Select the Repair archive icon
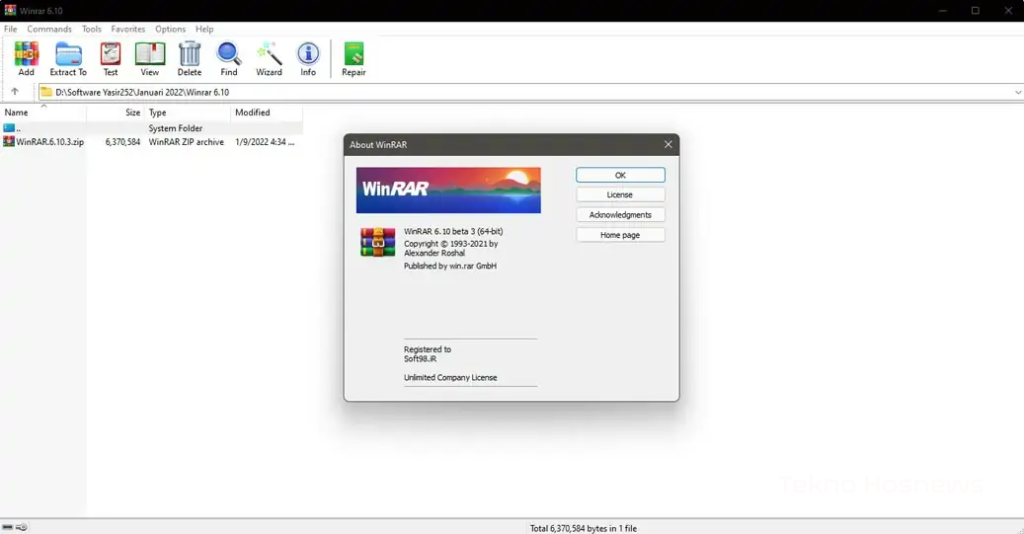 (353, 56)
